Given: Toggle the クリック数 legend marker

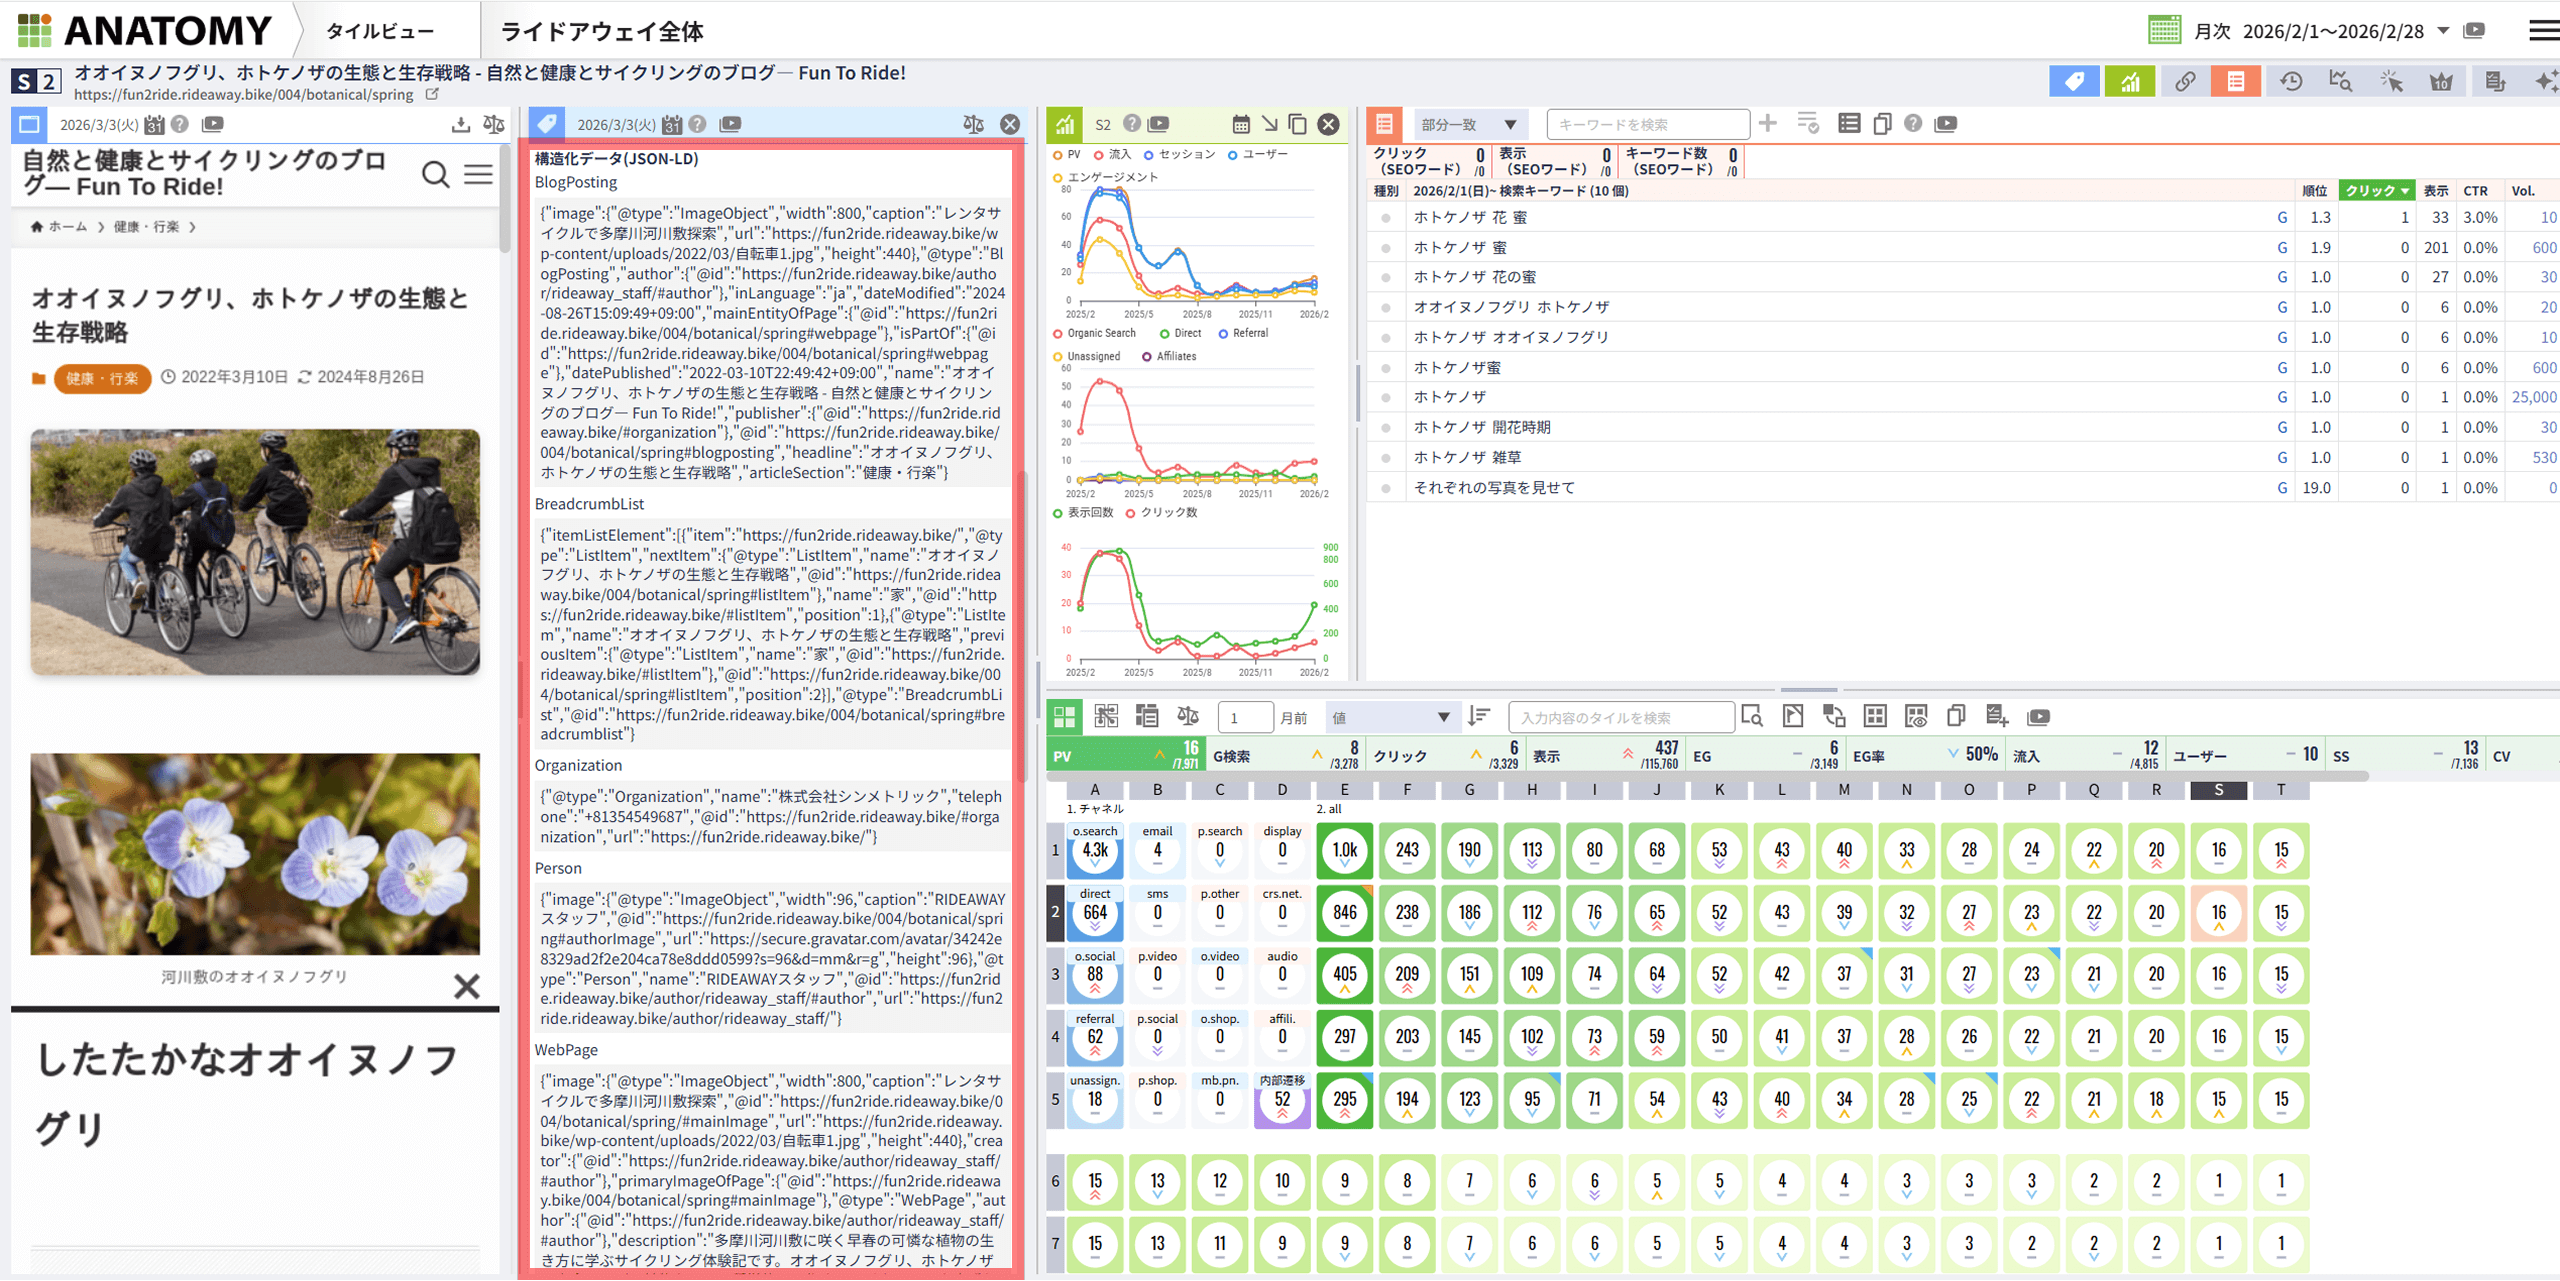Looking at the screenshot, I should pyautogui.click(x=1131, y=513).
